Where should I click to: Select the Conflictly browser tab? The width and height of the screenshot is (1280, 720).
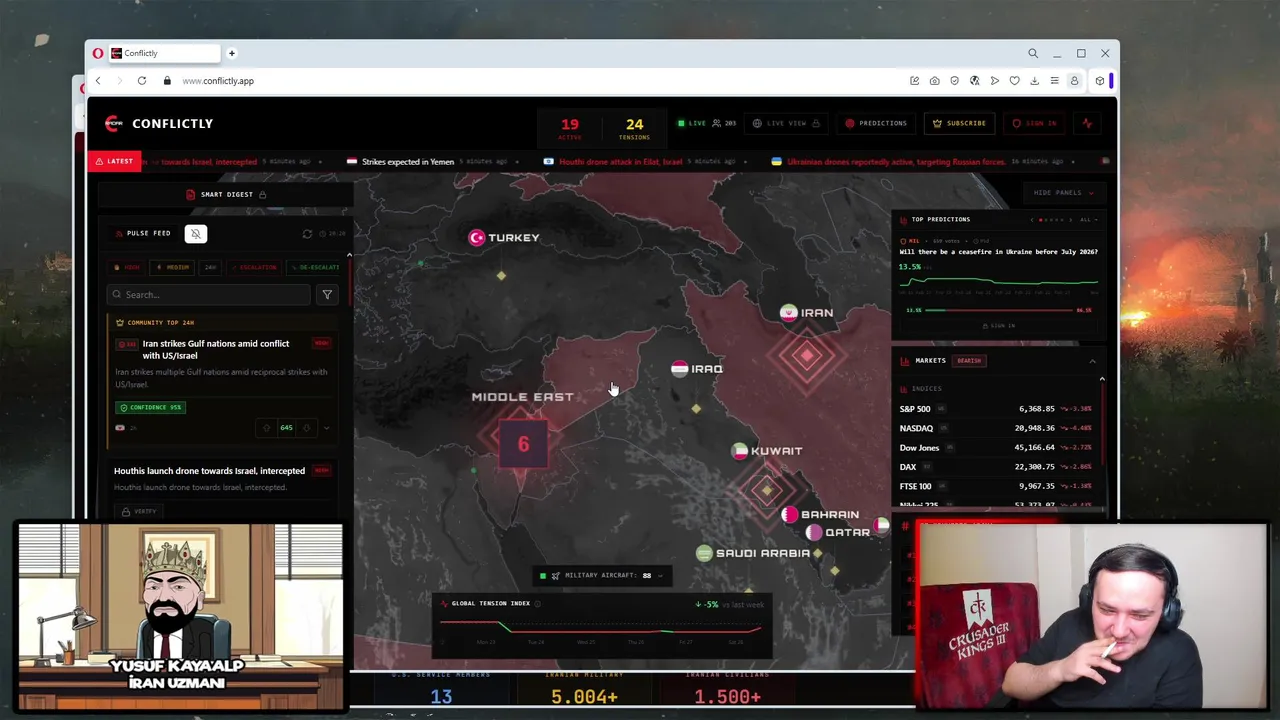pyautogui.click(x=163, y=53)
